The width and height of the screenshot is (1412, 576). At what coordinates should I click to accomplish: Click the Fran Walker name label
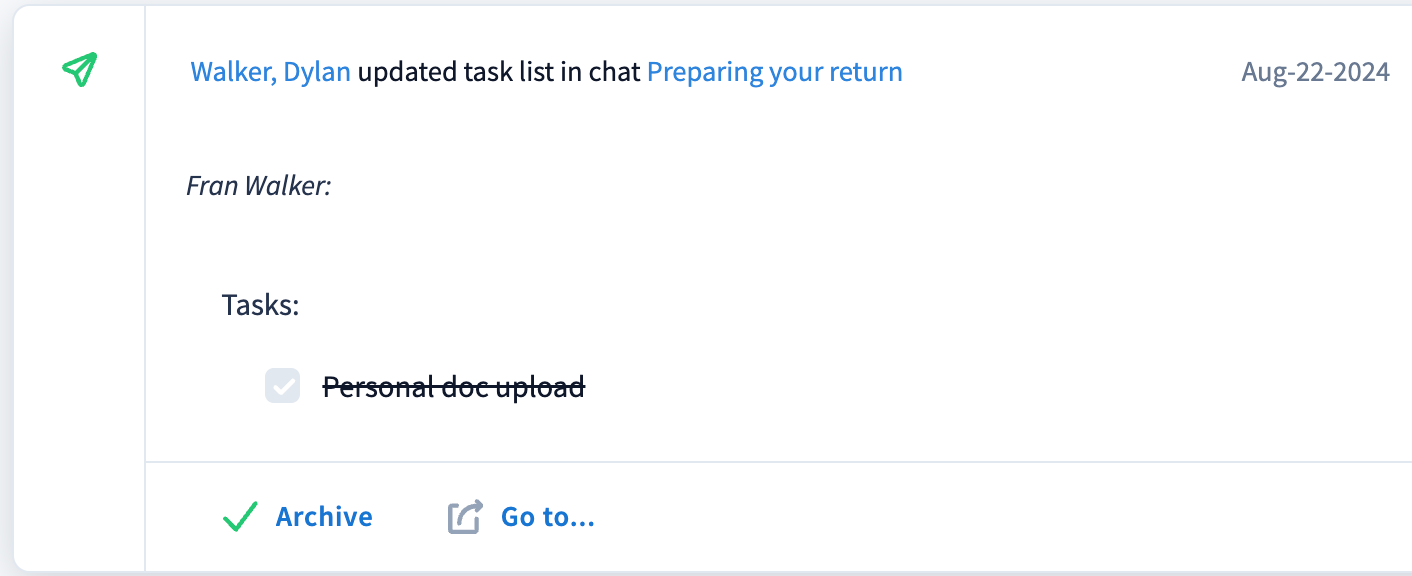pyautogui.click(x=258, y=185)
